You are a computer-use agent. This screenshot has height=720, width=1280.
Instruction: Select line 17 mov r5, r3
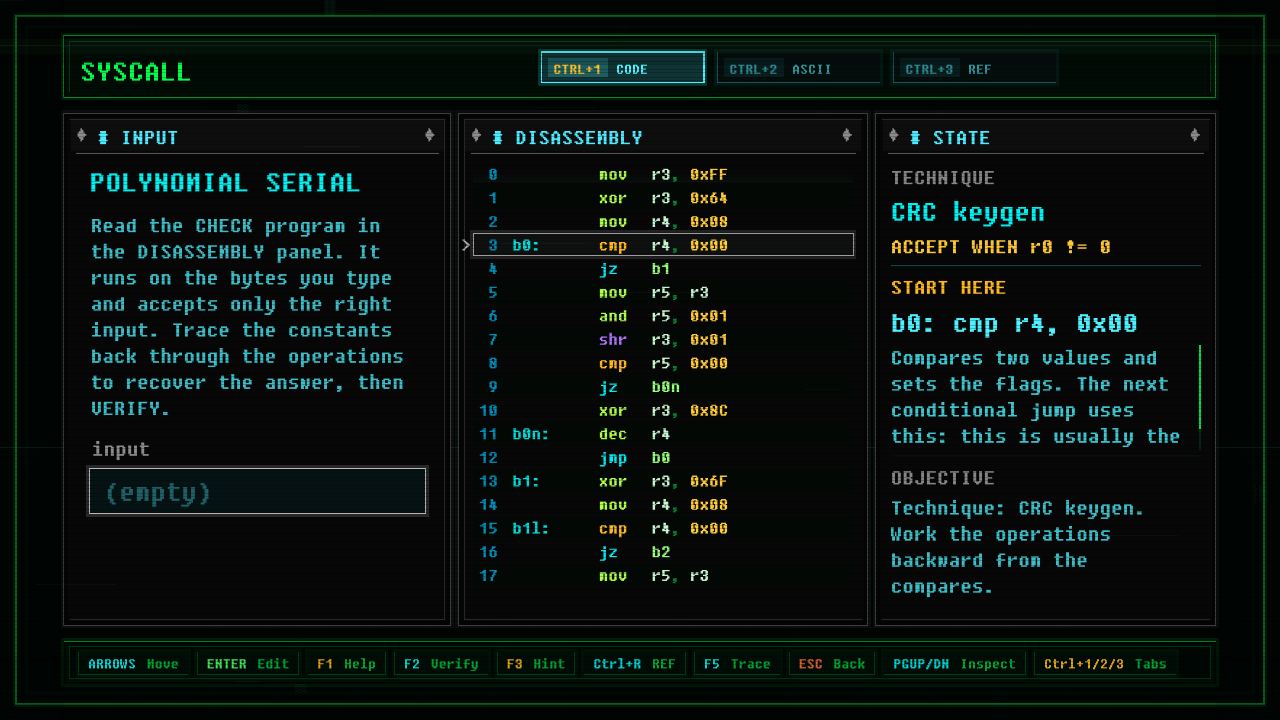[664, 576]
